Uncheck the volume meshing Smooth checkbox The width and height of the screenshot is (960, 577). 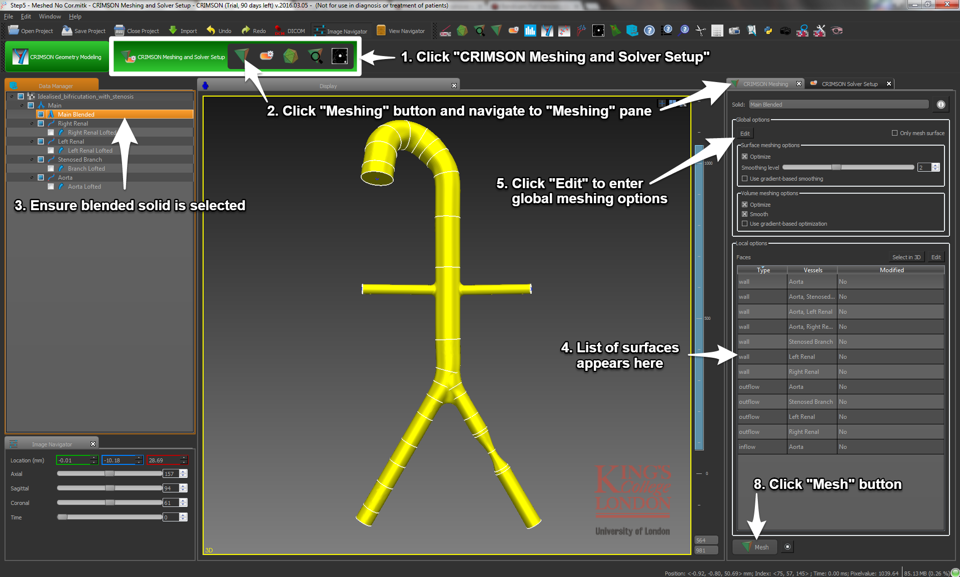pyautogui.click(x=744, y=214)
